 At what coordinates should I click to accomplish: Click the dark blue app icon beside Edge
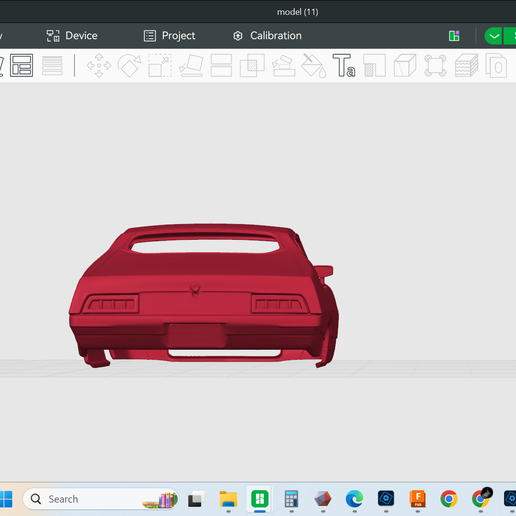tap(386, 499)
